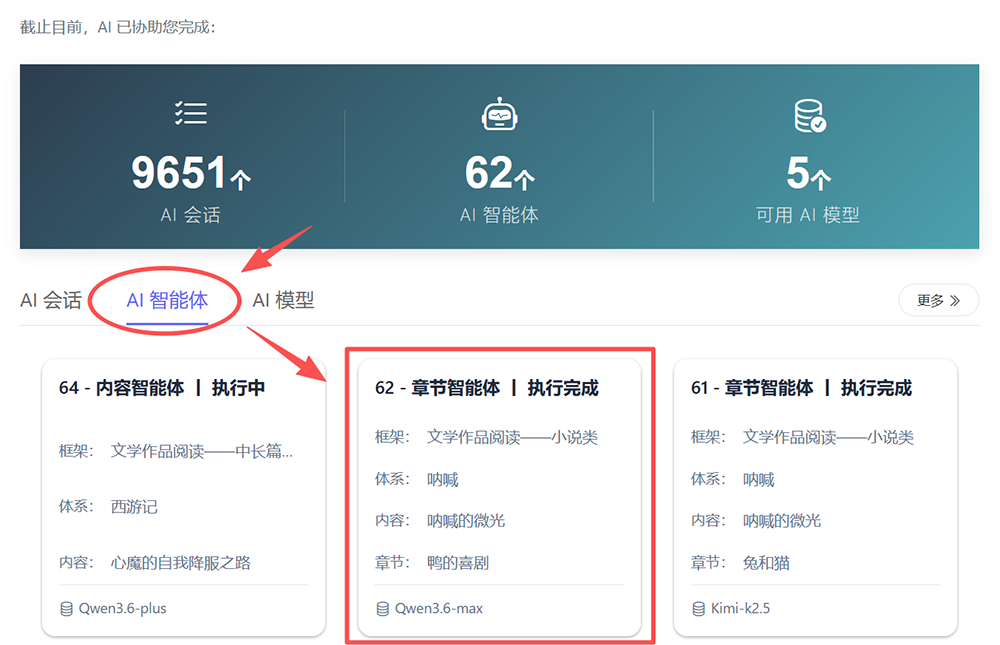The height and width of the screenshot is (645, 1000).
Task: Click the database icon beside Kimi-k2.5
Action: pos(698,609)
